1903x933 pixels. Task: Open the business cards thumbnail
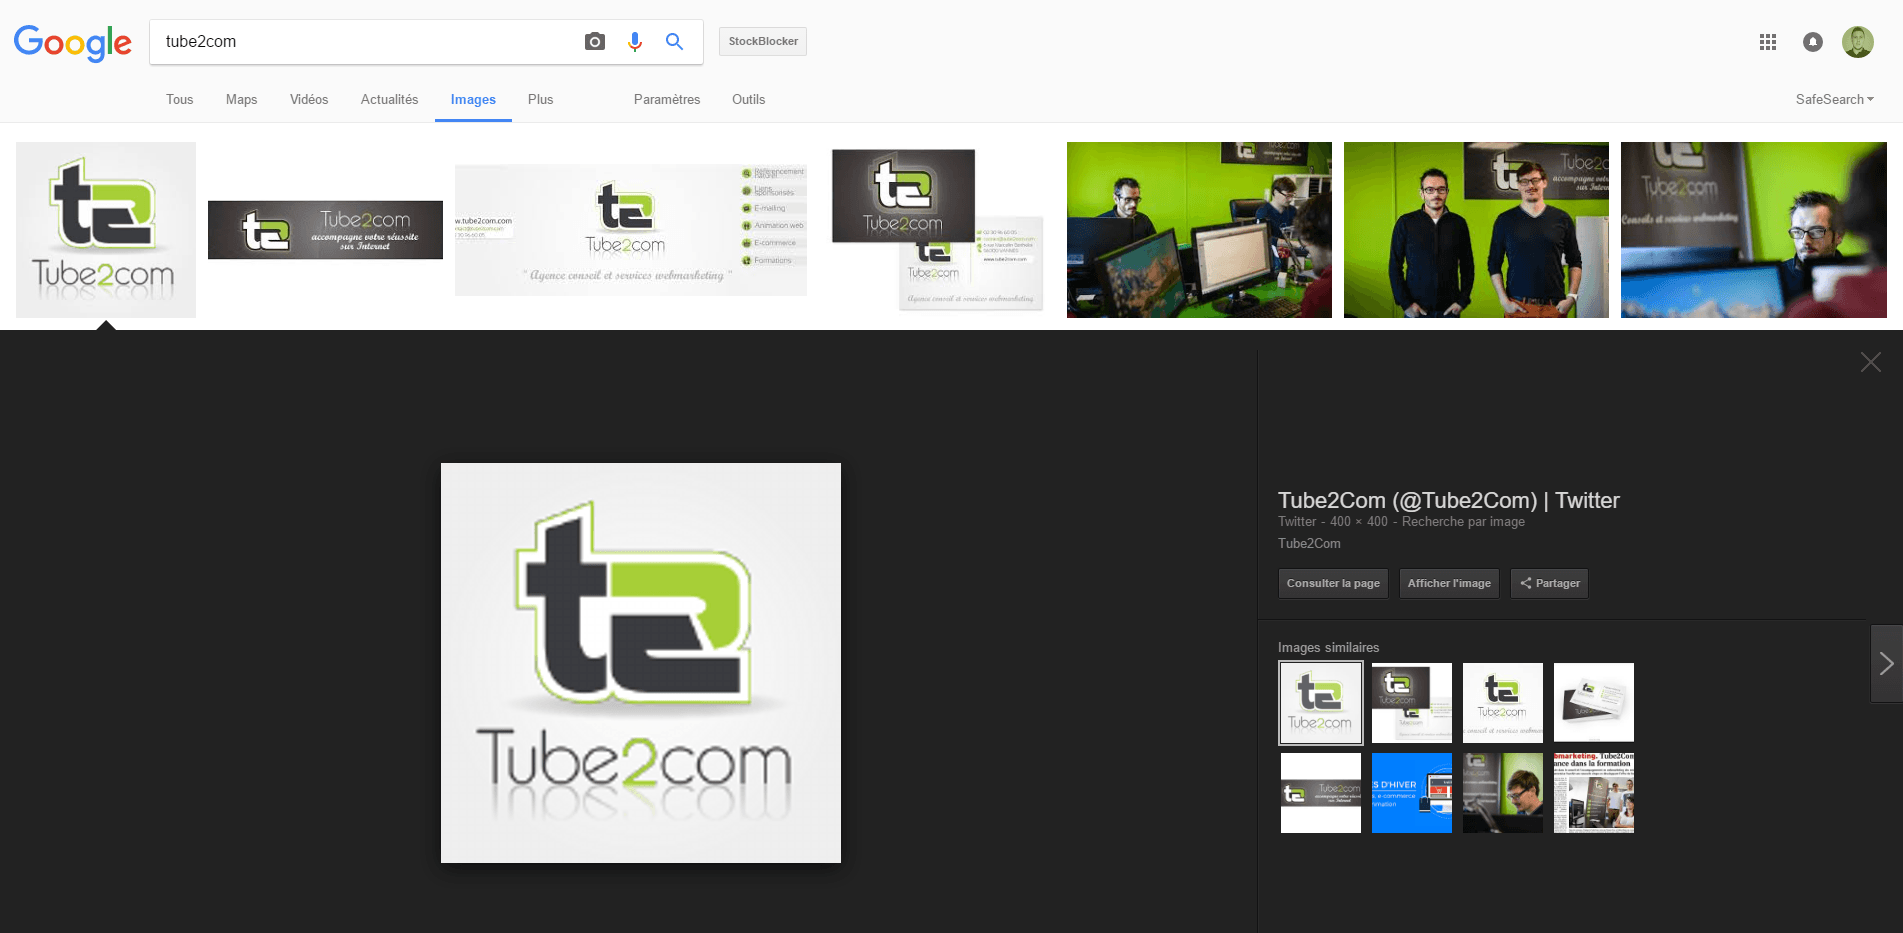click(937, 230)
